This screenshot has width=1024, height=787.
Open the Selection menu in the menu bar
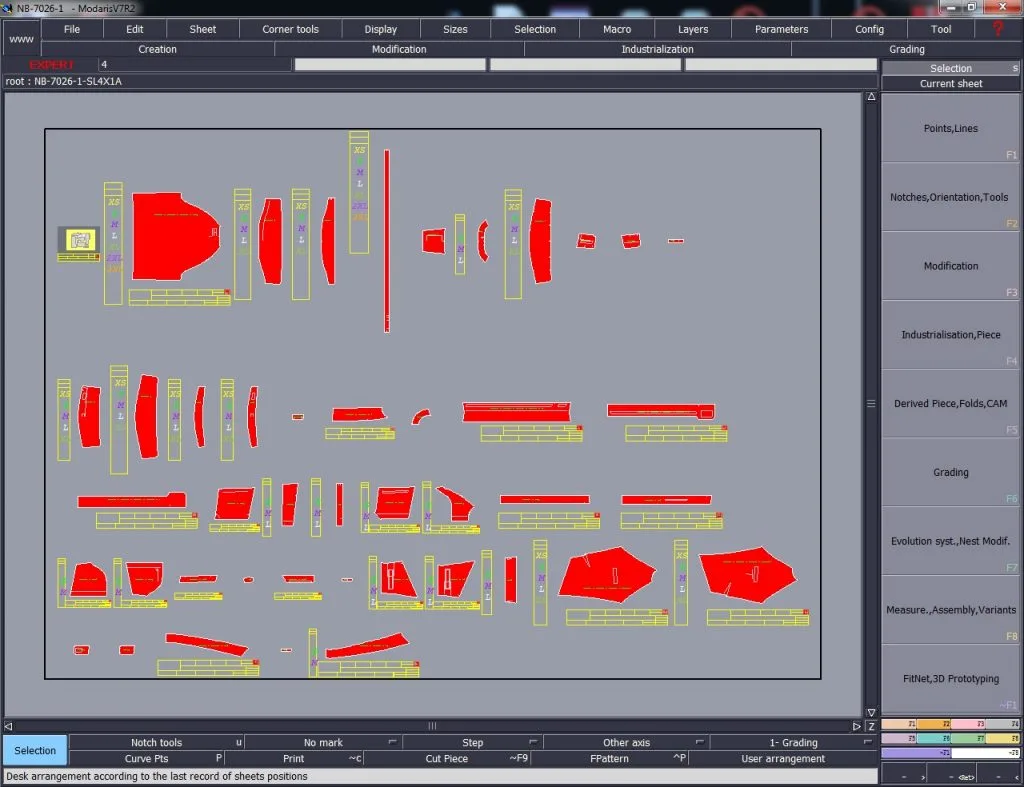point(535,29)
